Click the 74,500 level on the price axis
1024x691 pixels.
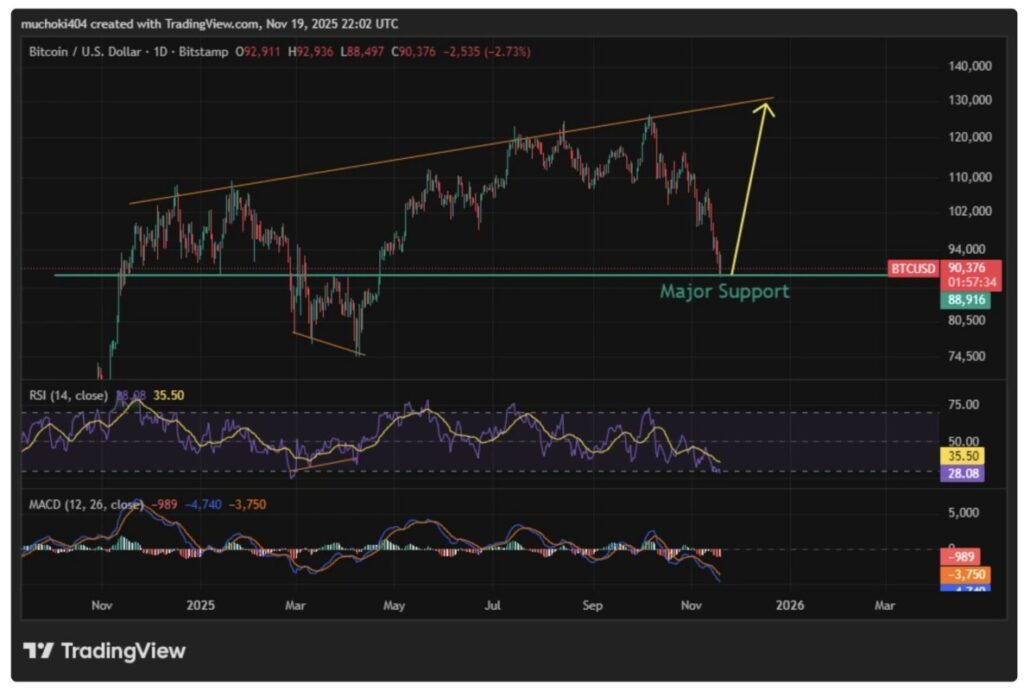(x=966, y=356)
